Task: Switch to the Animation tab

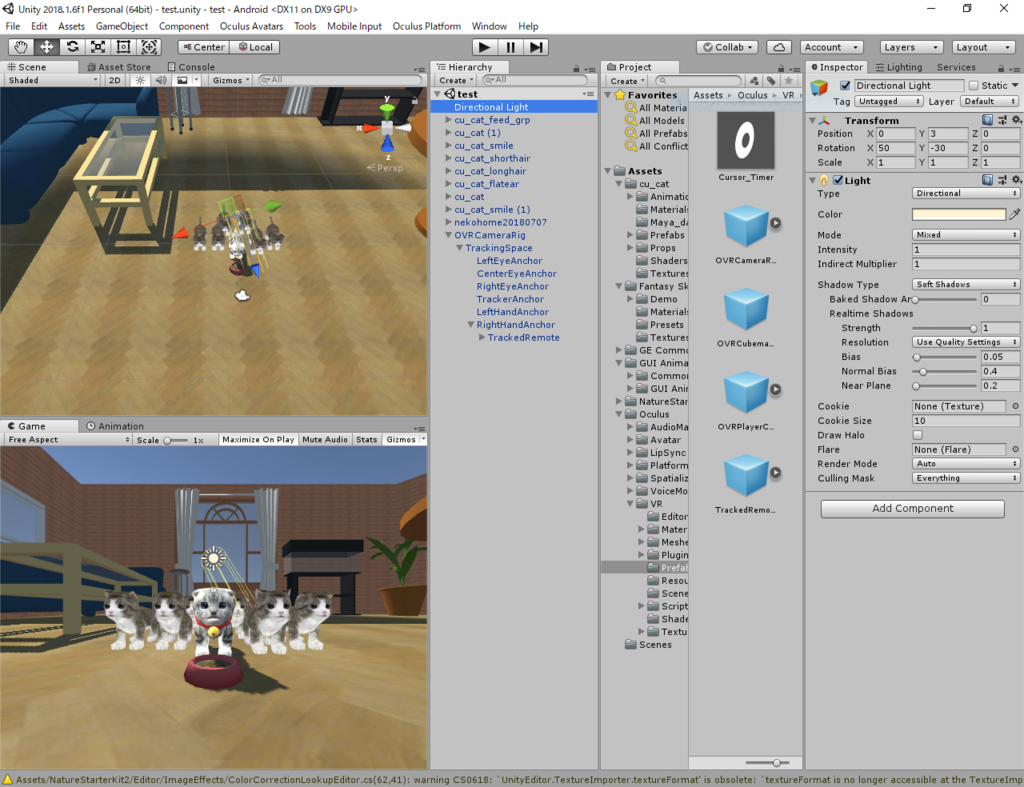Action: pyautogui.click(x=115, y=426)
